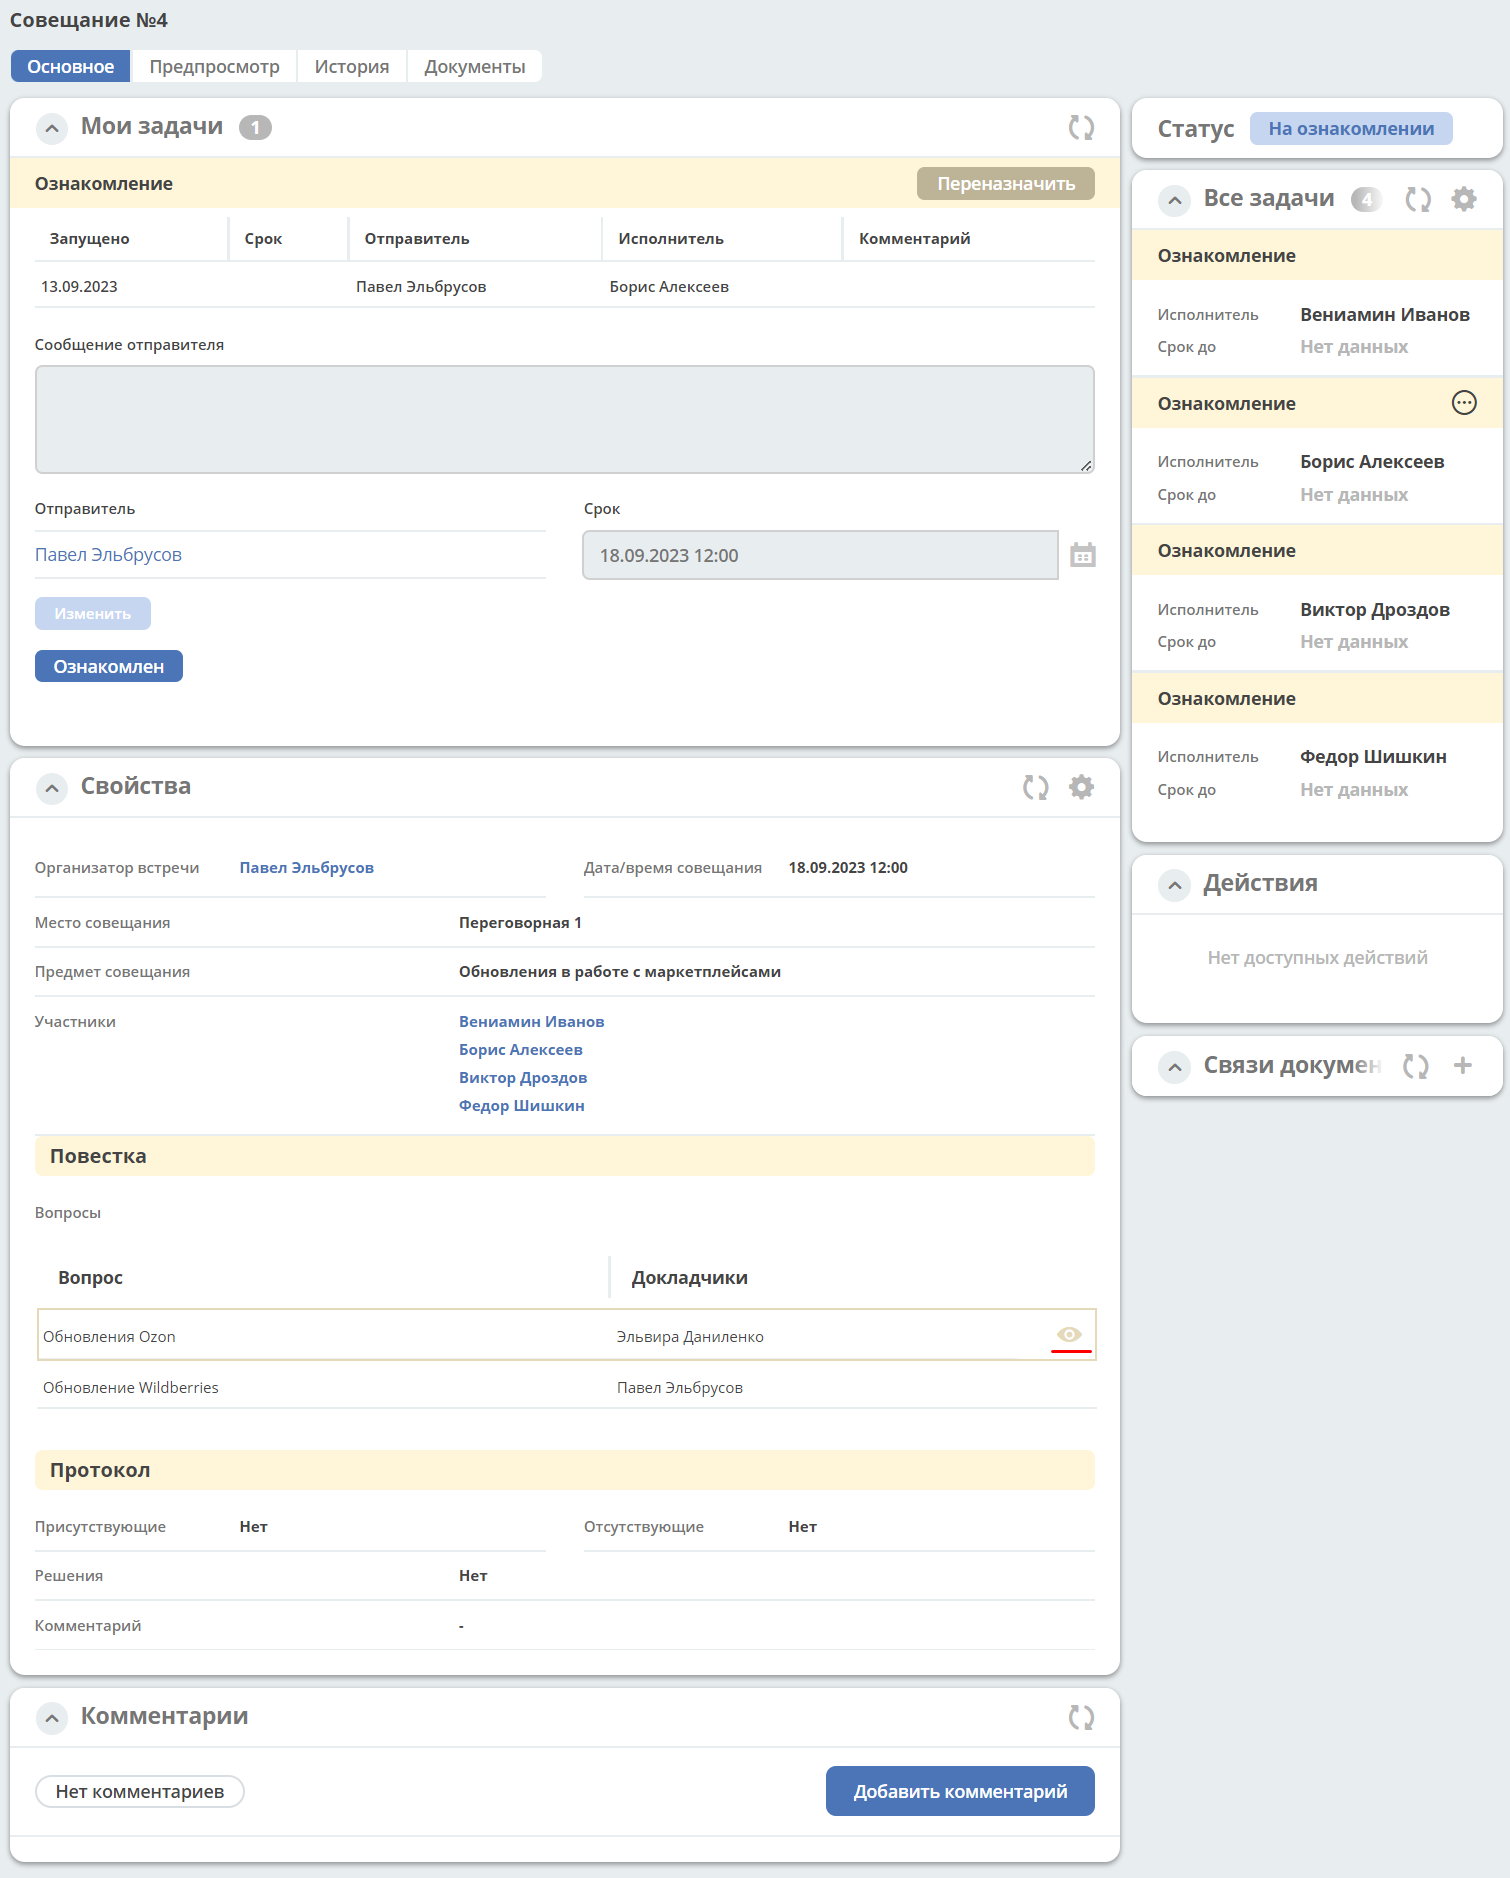1510x1878 pixels.
Task: Refresh the Комментарии panel
Action: [x=1081, y=1717]
